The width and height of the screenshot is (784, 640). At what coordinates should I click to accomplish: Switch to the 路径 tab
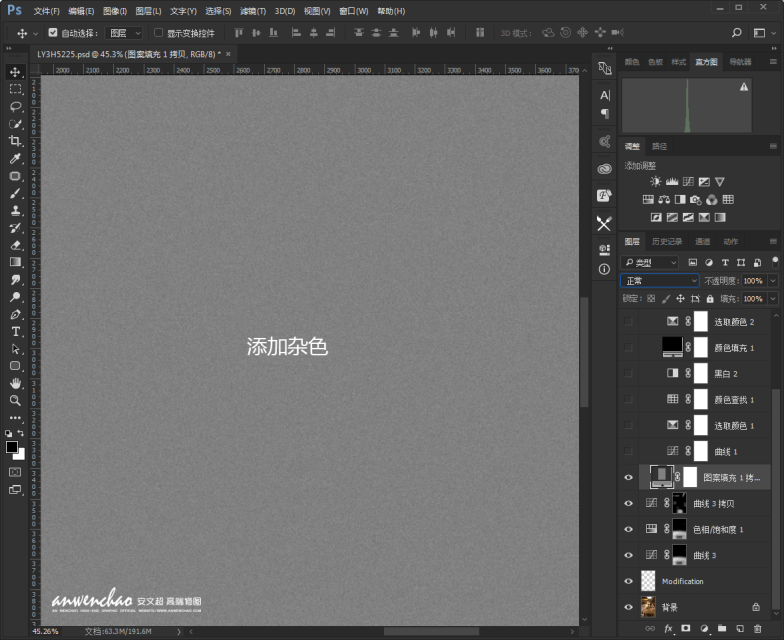[x=660, y=146]
